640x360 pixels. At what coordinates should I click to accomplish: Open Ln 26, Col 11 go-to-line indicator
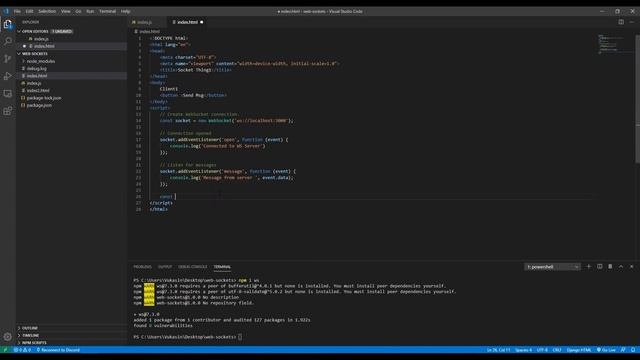[498, 350]
